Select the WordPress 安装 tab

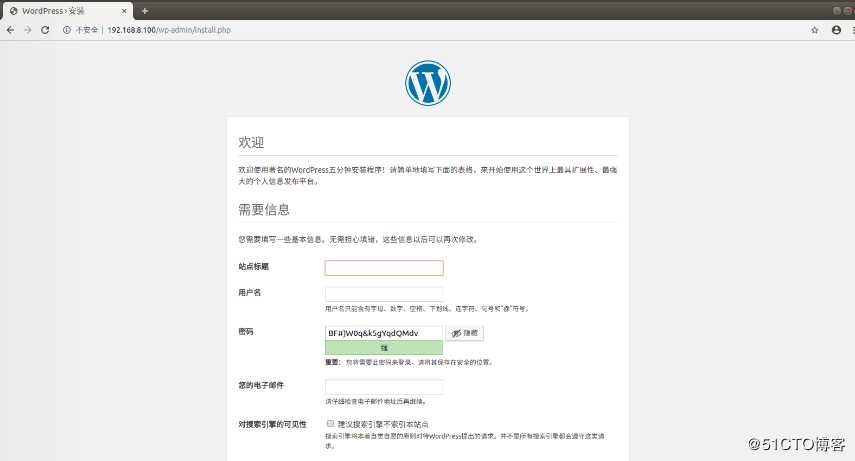coord(67,11)
